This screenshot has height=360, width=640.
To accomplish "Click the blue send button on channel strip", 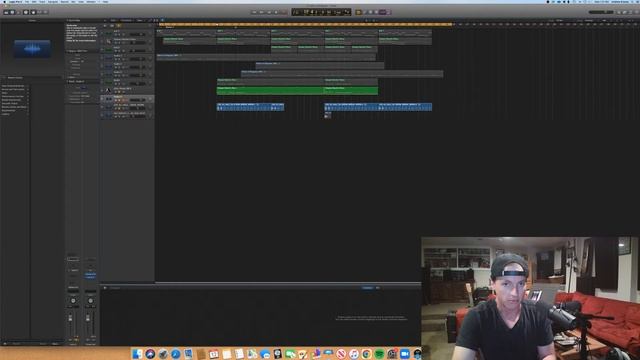I will pos(90,275).
